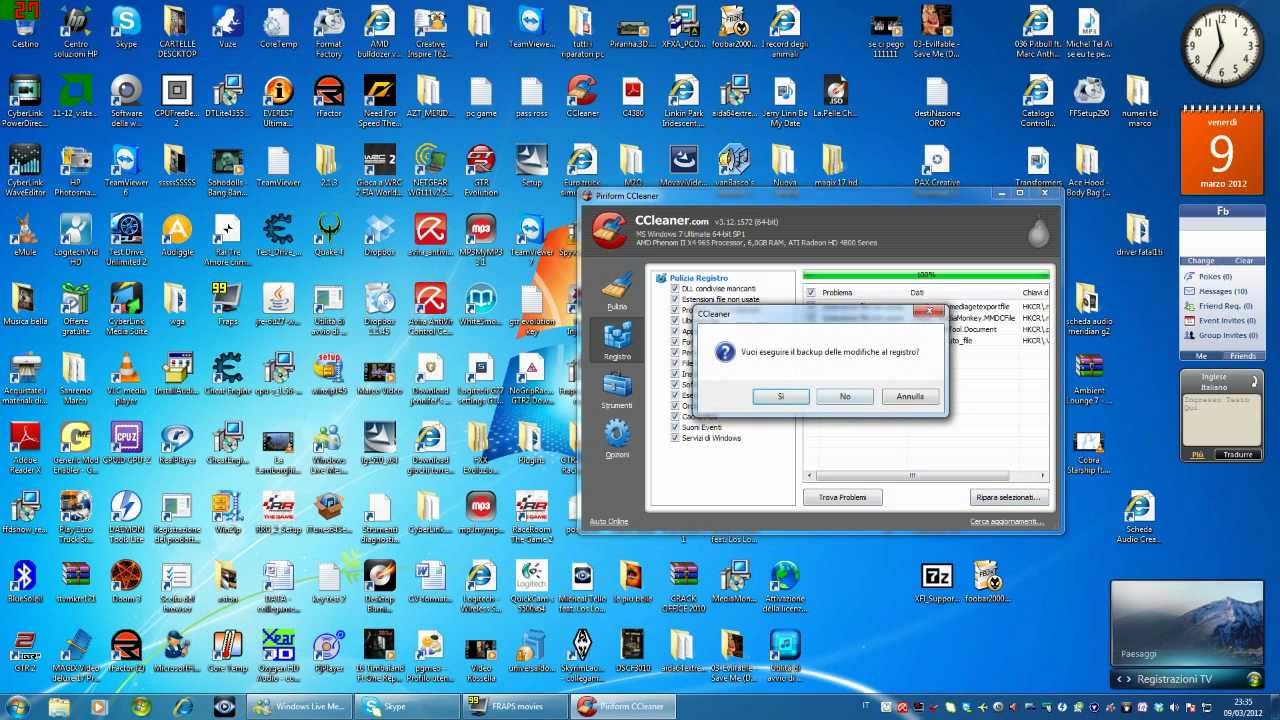Select the EVEREST Ultimate desktop icon
The width and height of the screenshot is (1280, 720).
(x=278, y=102)
